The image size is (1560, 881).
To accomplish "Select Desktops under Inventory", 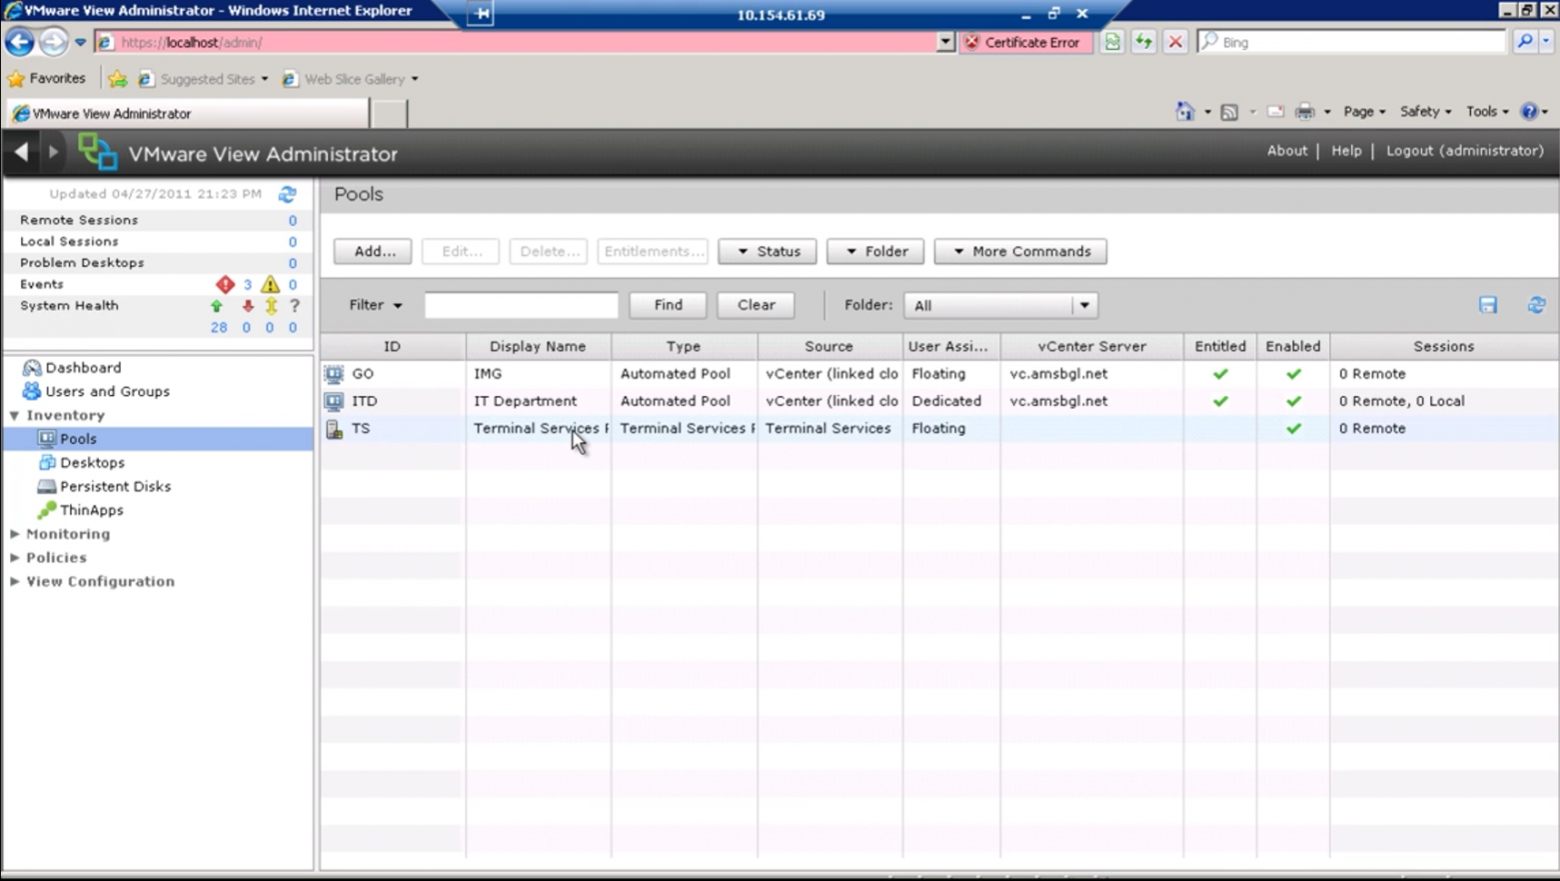I will [x=92, y=463].
